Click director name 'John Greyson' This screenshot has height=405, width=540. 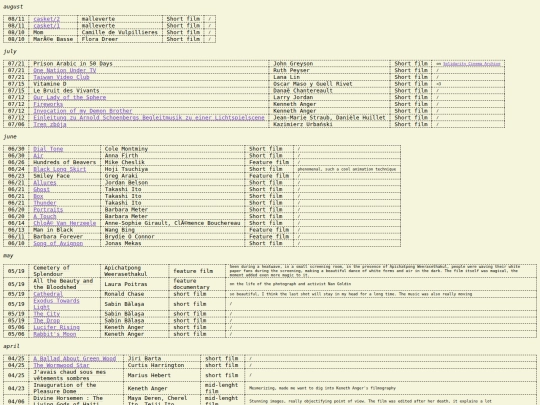(293, 63)
